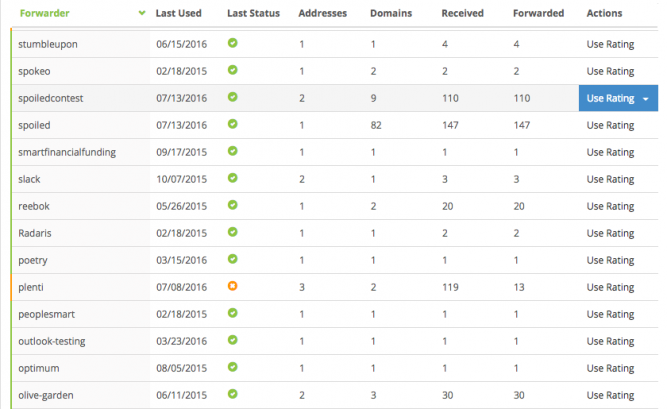Sort table by Forwarded header
Image resolution: width=667 pixels, height=409 pixels.
pos(538,13)
